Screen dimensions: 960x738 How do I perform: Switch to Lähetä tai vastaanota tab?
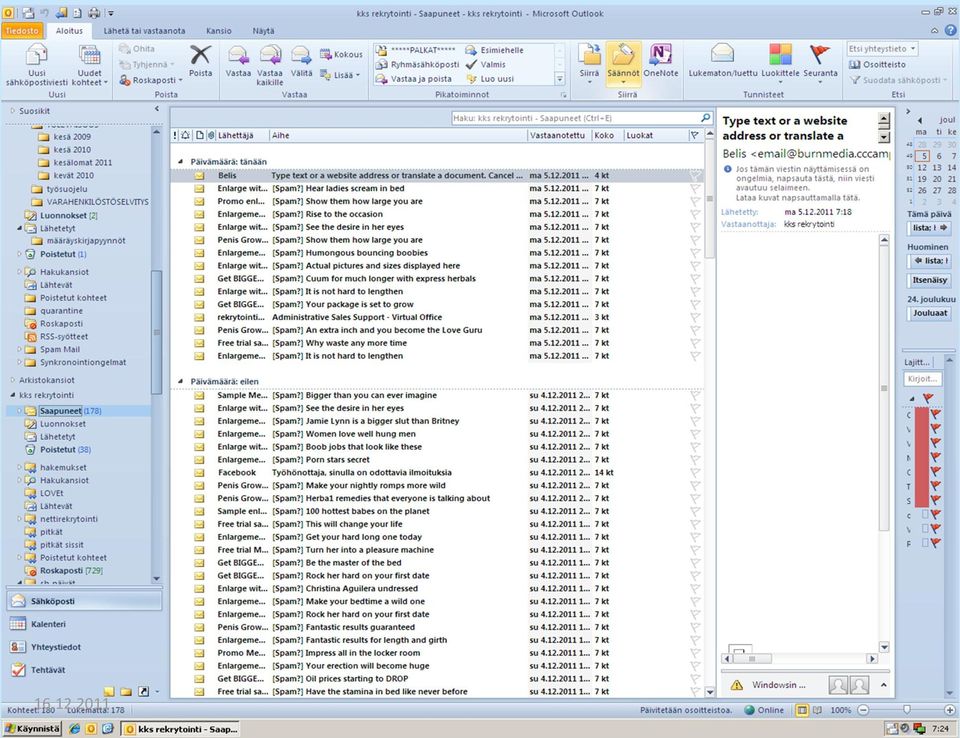click(144, 31)
